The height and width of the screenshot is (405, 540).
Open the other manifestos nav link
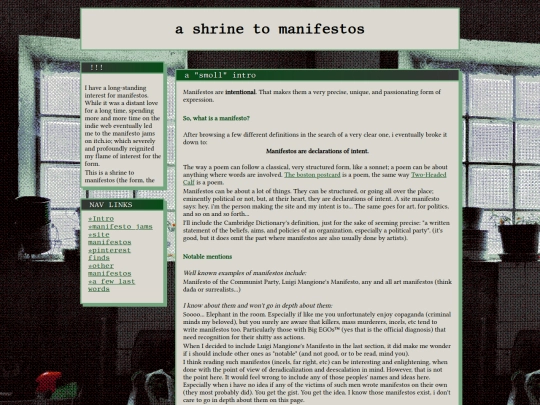(x=110, y=270)
